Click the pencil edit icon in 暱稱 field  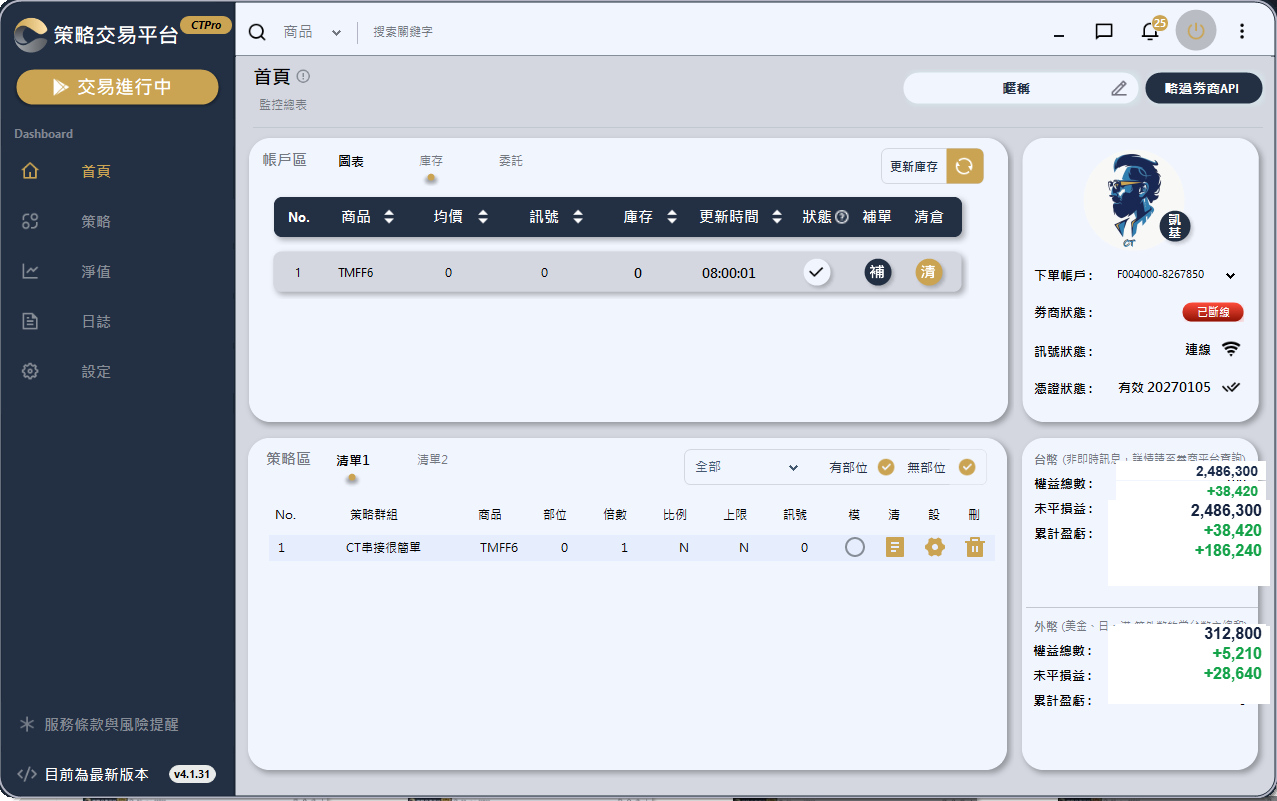point(1119,88)
